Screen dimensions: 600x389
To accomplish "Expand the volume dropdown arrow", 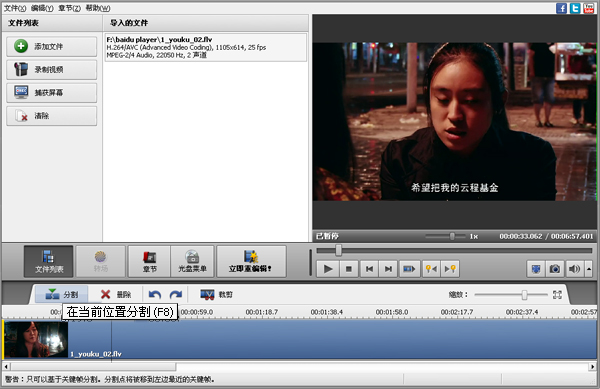I will (x=589, y=269).
